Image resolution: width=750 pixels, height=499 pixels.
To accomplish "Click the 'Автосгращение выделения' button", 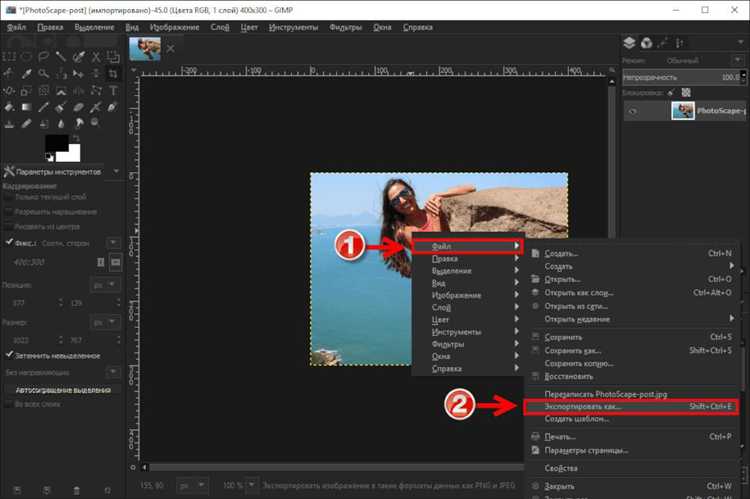I will 62,388.
